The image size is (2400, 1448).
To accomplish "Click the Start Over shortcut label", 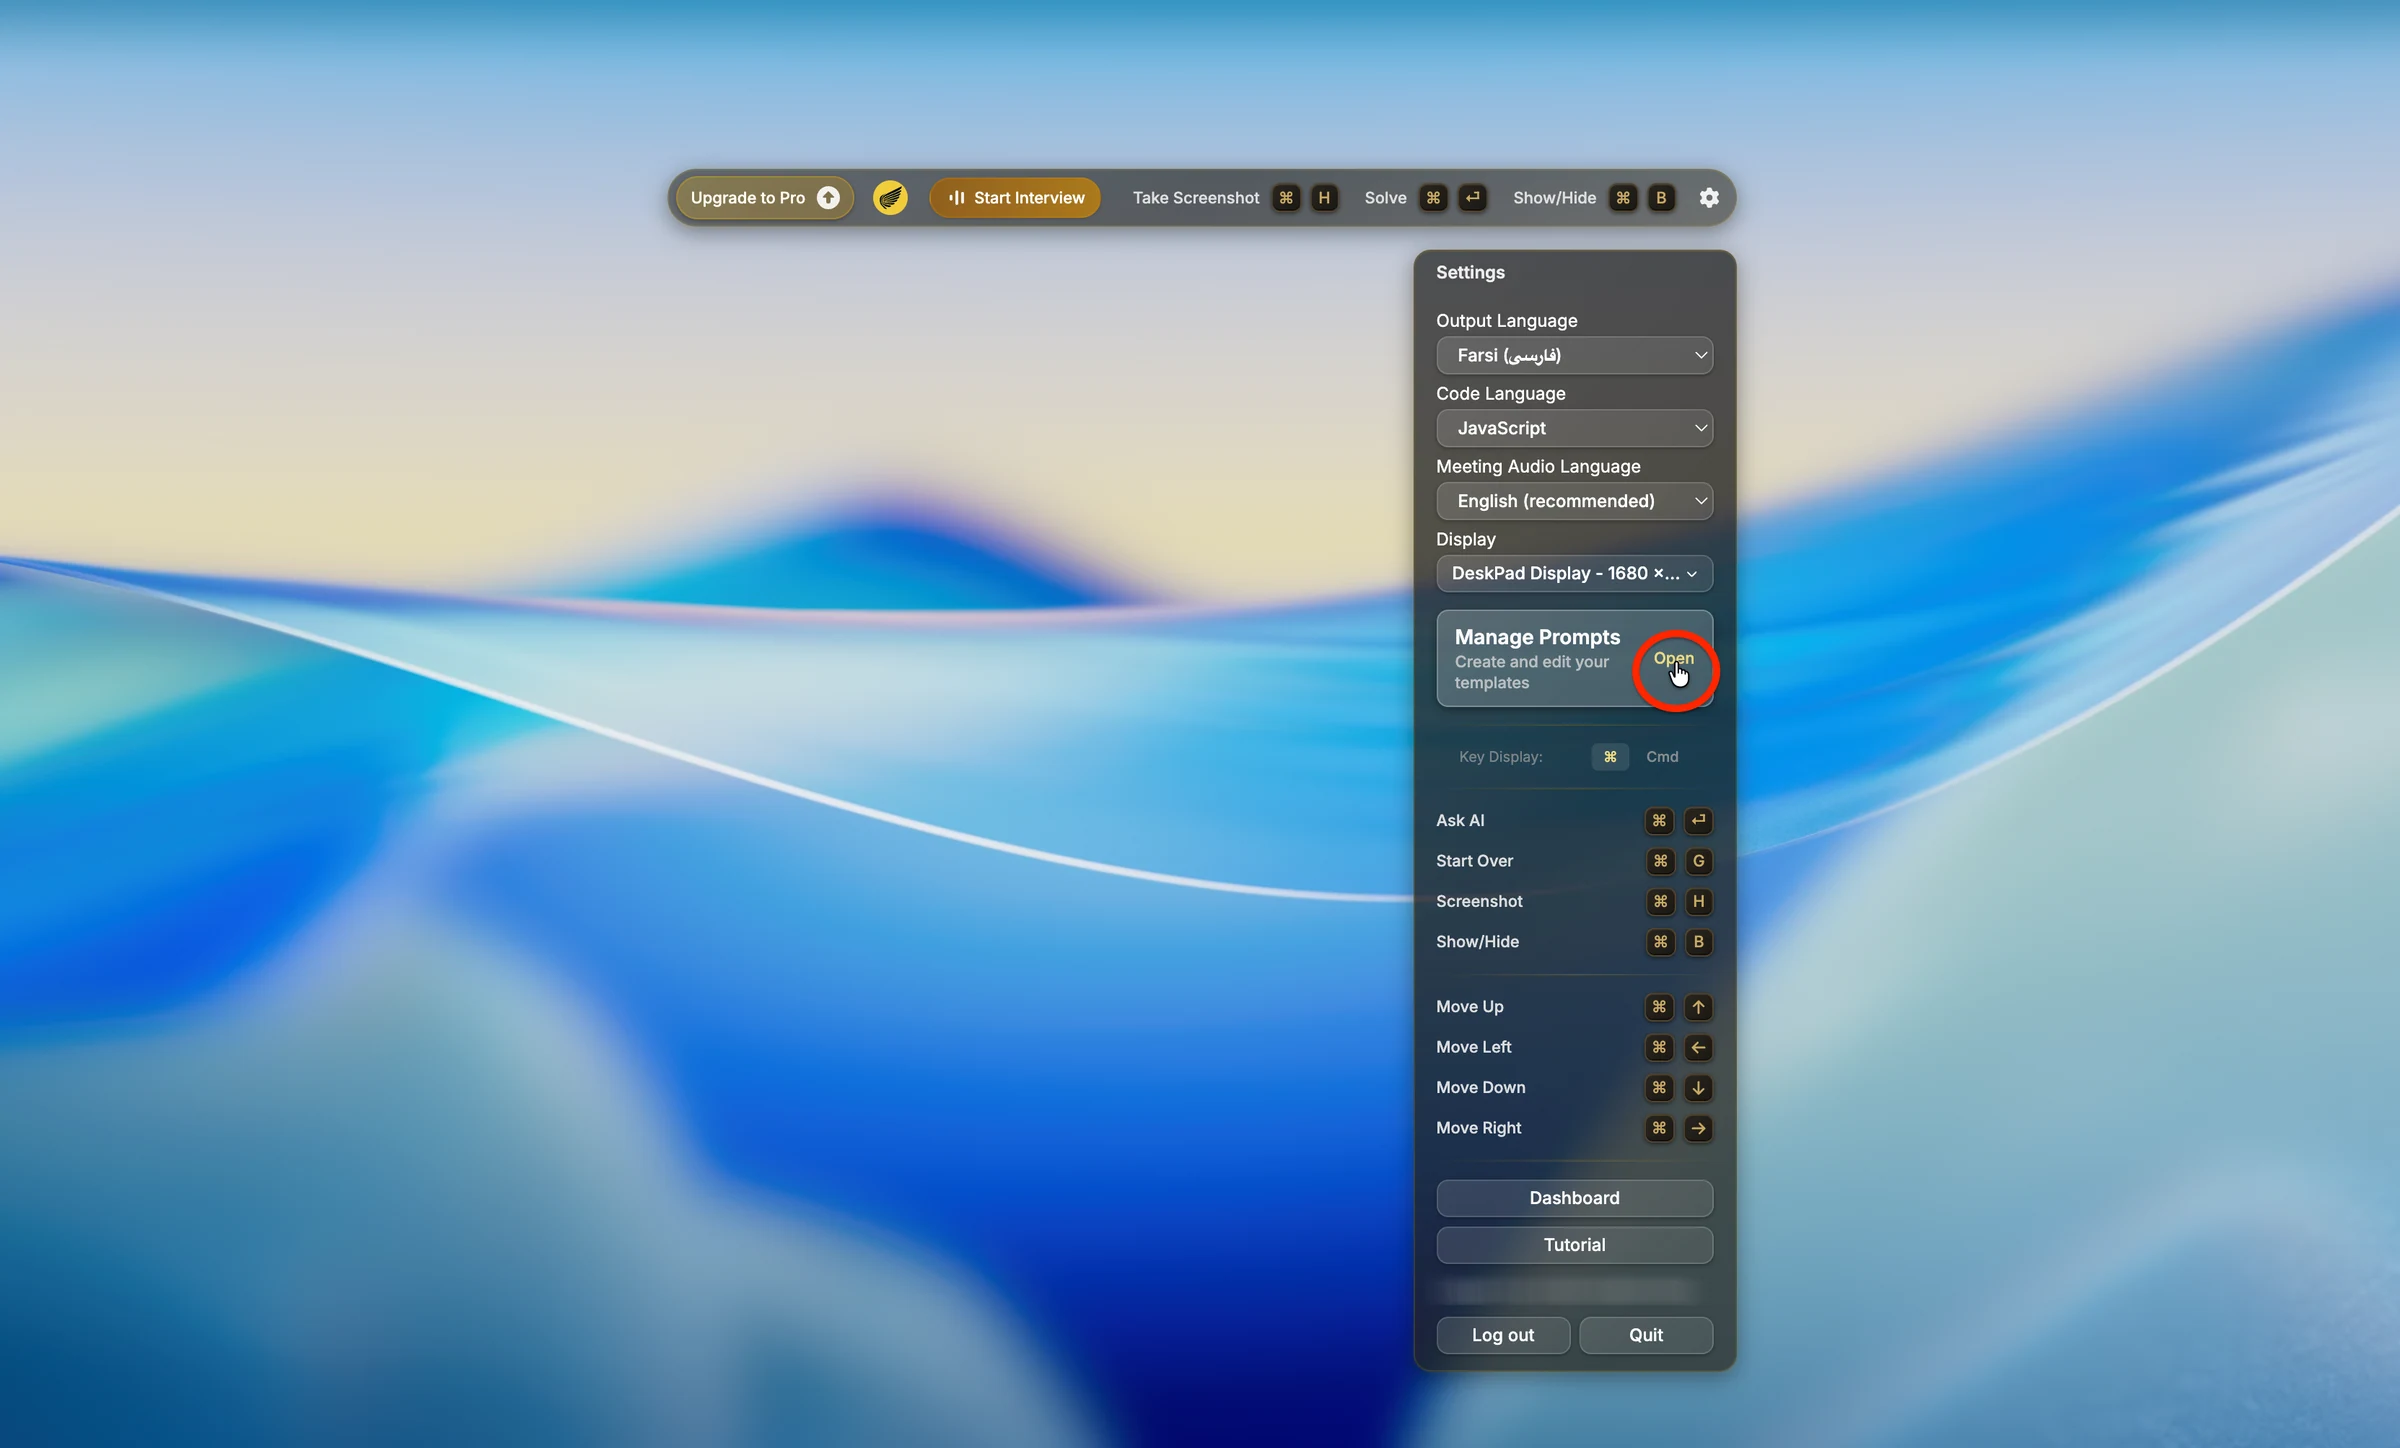I will click(x=1474, y=861).
